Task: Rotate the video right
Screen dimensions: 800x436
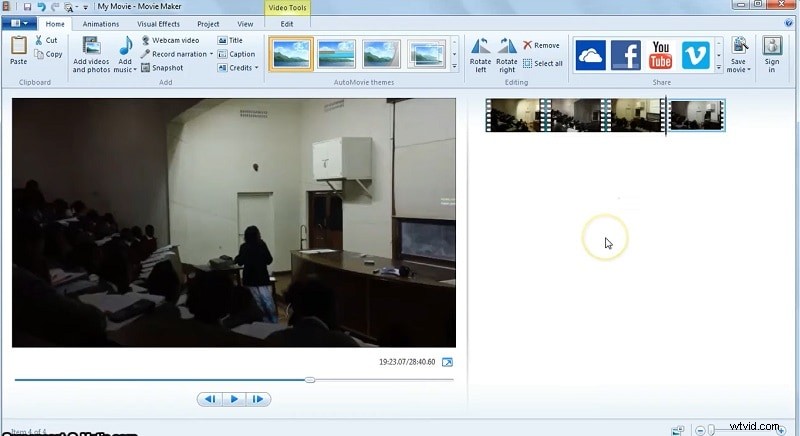Action: point(507,55)
